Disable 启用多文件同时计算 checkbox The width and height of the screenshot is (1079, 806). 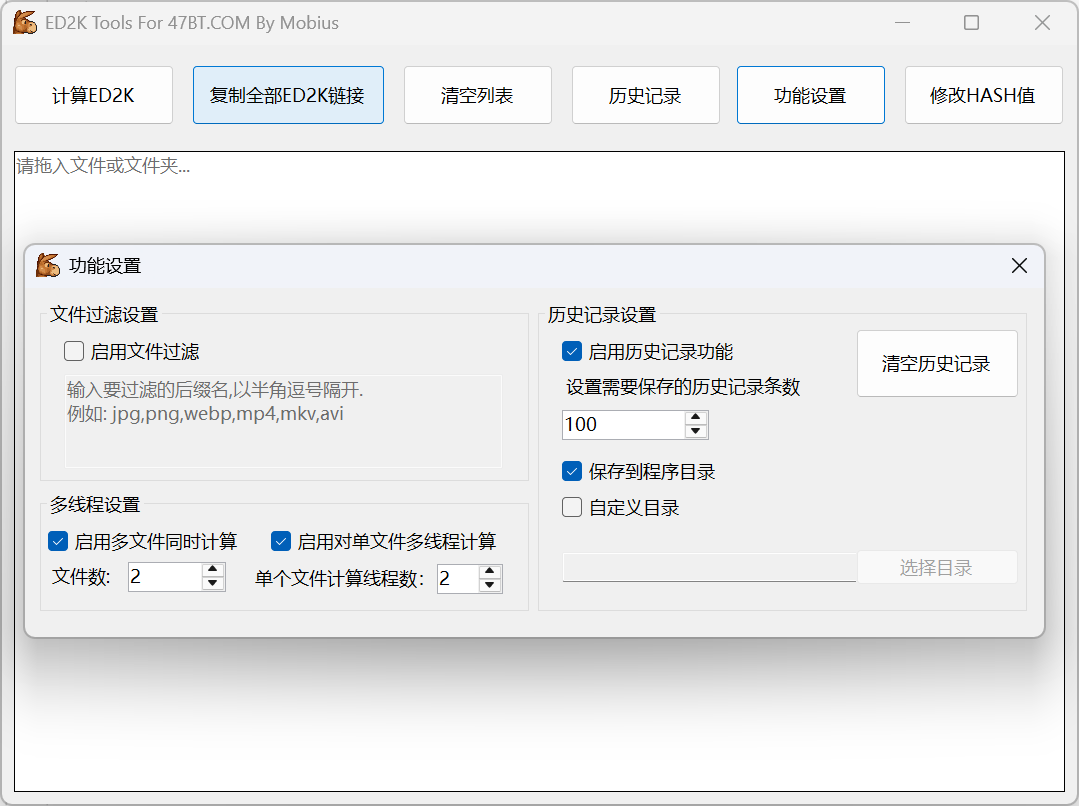pyautogui.click(x=58, y=541)
